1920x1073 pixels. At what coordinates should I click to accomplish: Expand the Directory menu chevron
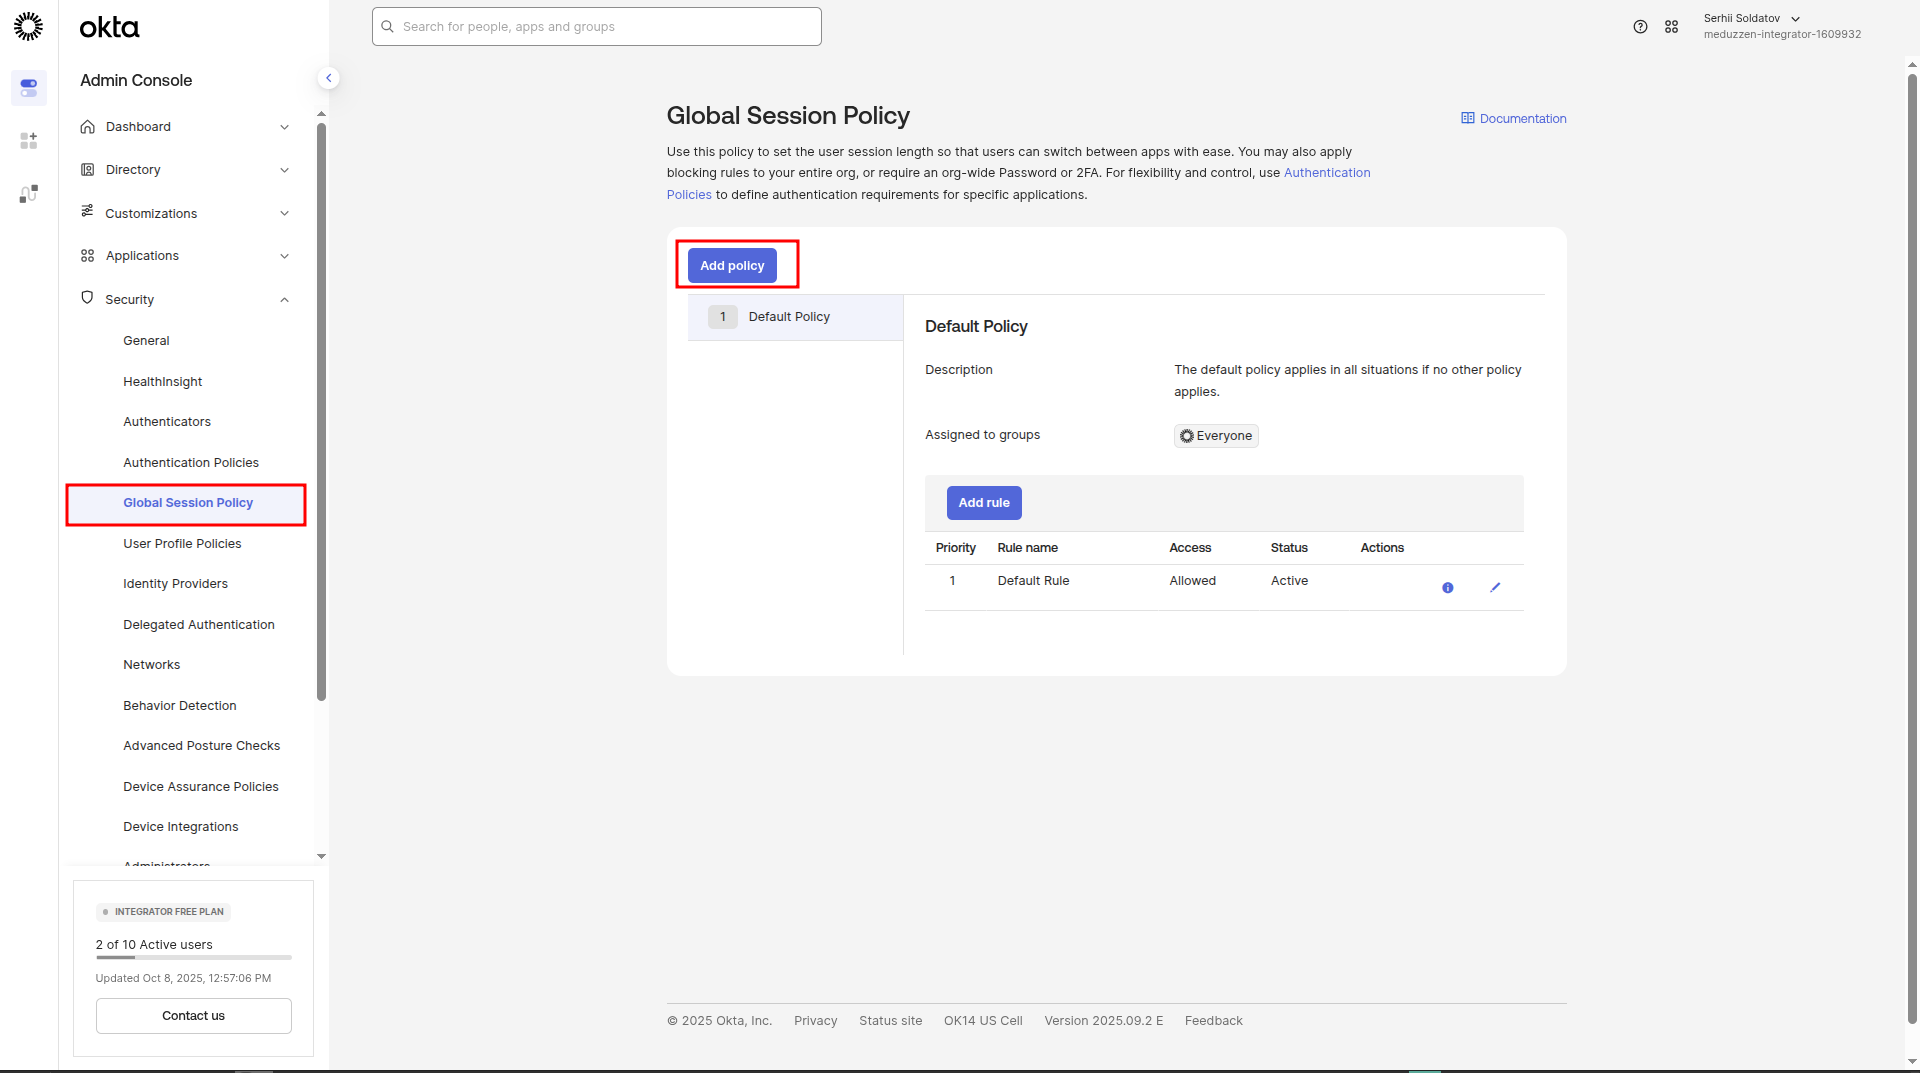(285, 170)
